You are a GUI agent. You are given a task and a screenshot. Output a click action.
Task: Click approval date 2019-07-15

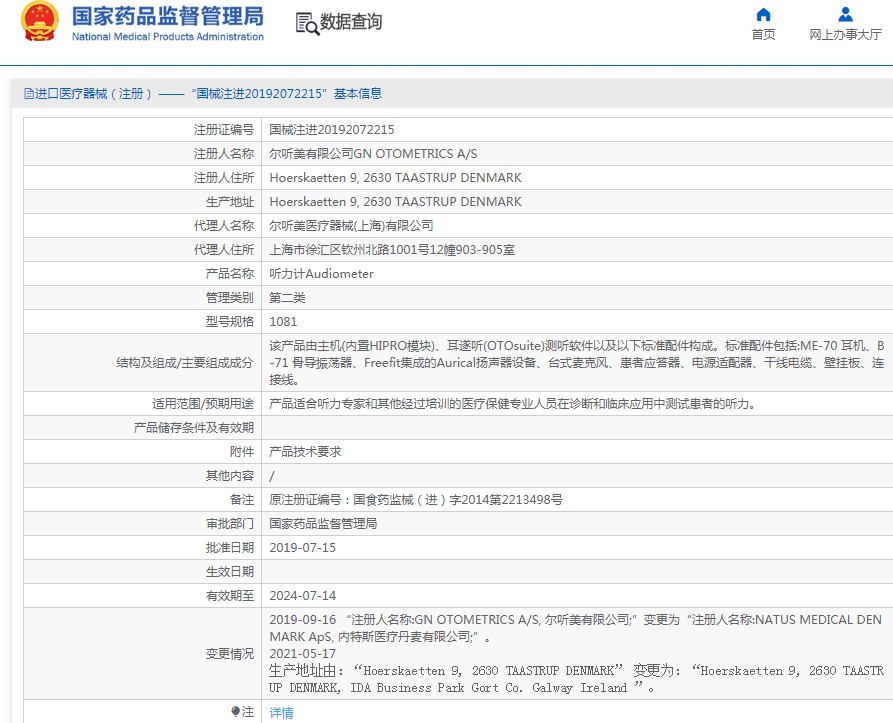coord(302,548)
